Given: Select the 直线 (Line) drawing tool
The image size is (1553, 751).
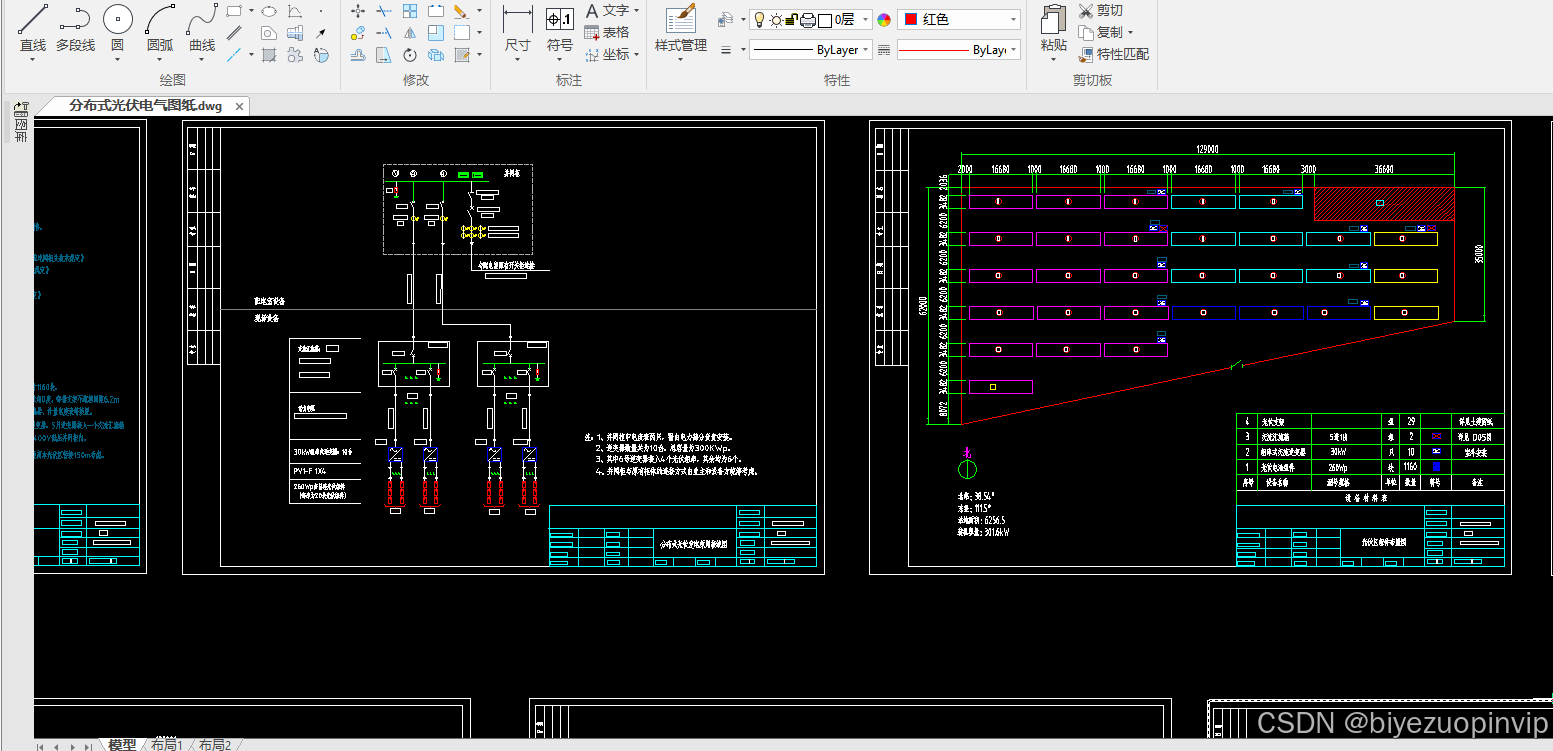Looking at the screenshot, I should click(33, 29).
